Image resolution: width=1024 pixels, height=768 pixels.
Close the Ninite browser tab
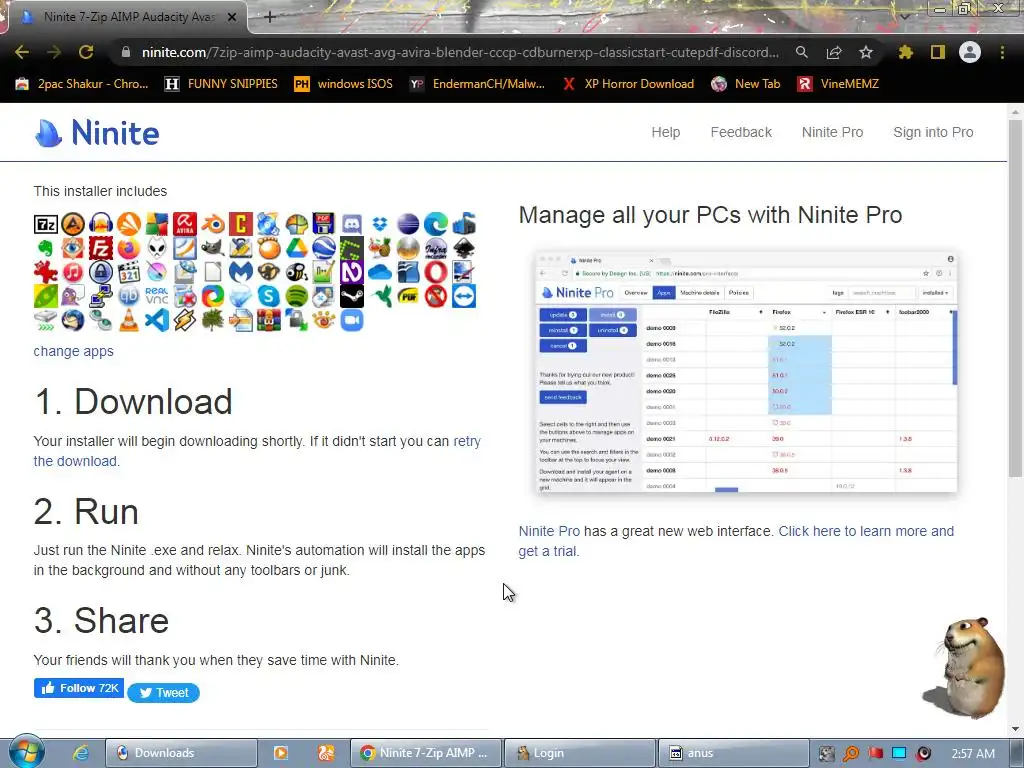pos(232,17)
